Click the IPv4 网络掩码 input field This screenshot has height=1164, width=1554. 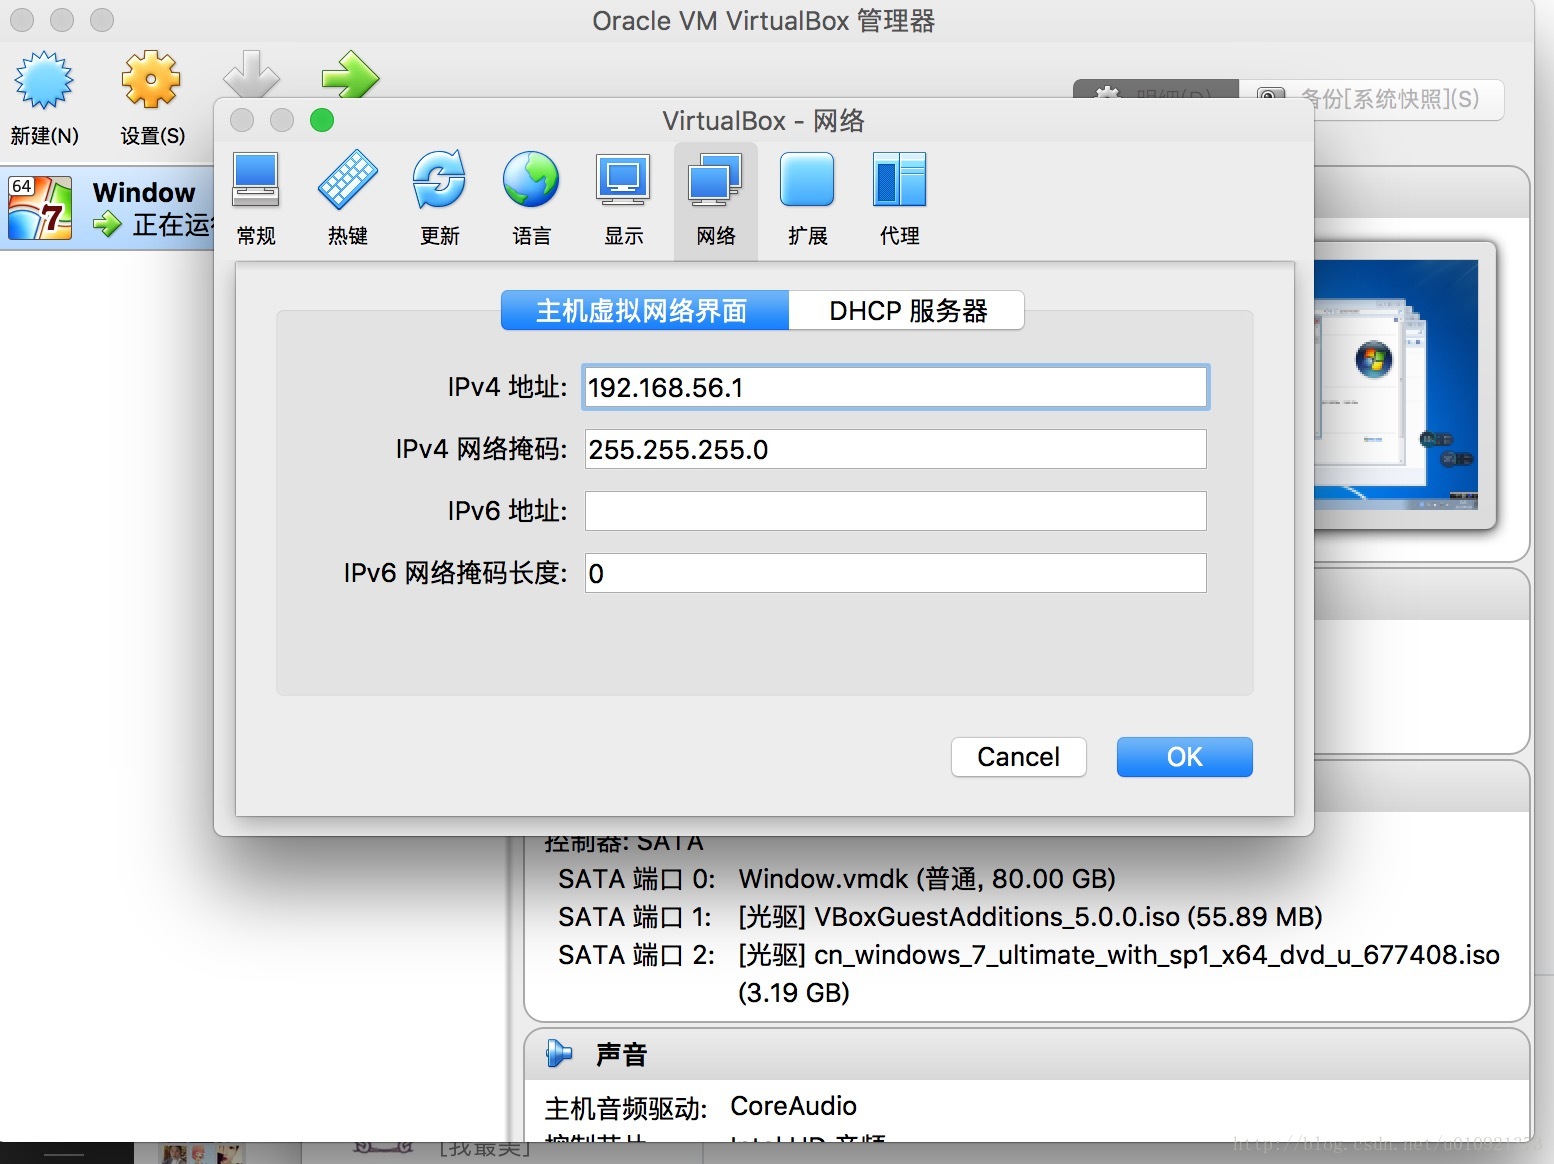[x=896, y=450]
